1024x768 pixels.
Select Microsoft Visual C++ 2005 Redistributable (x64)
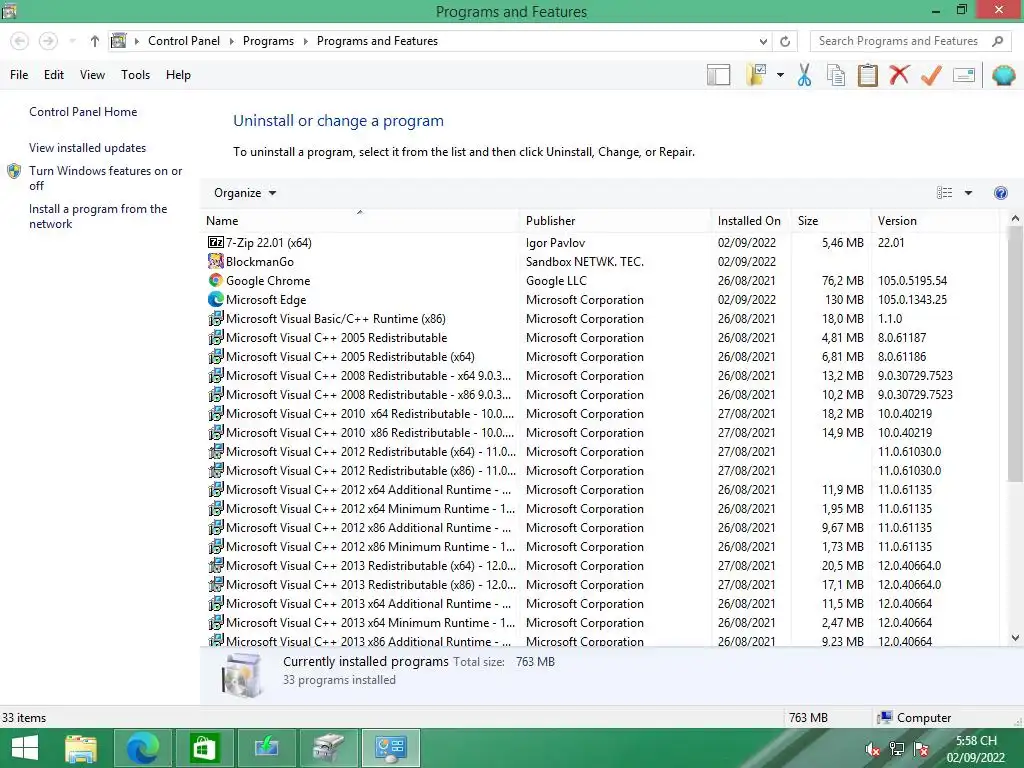coord(350,357)
